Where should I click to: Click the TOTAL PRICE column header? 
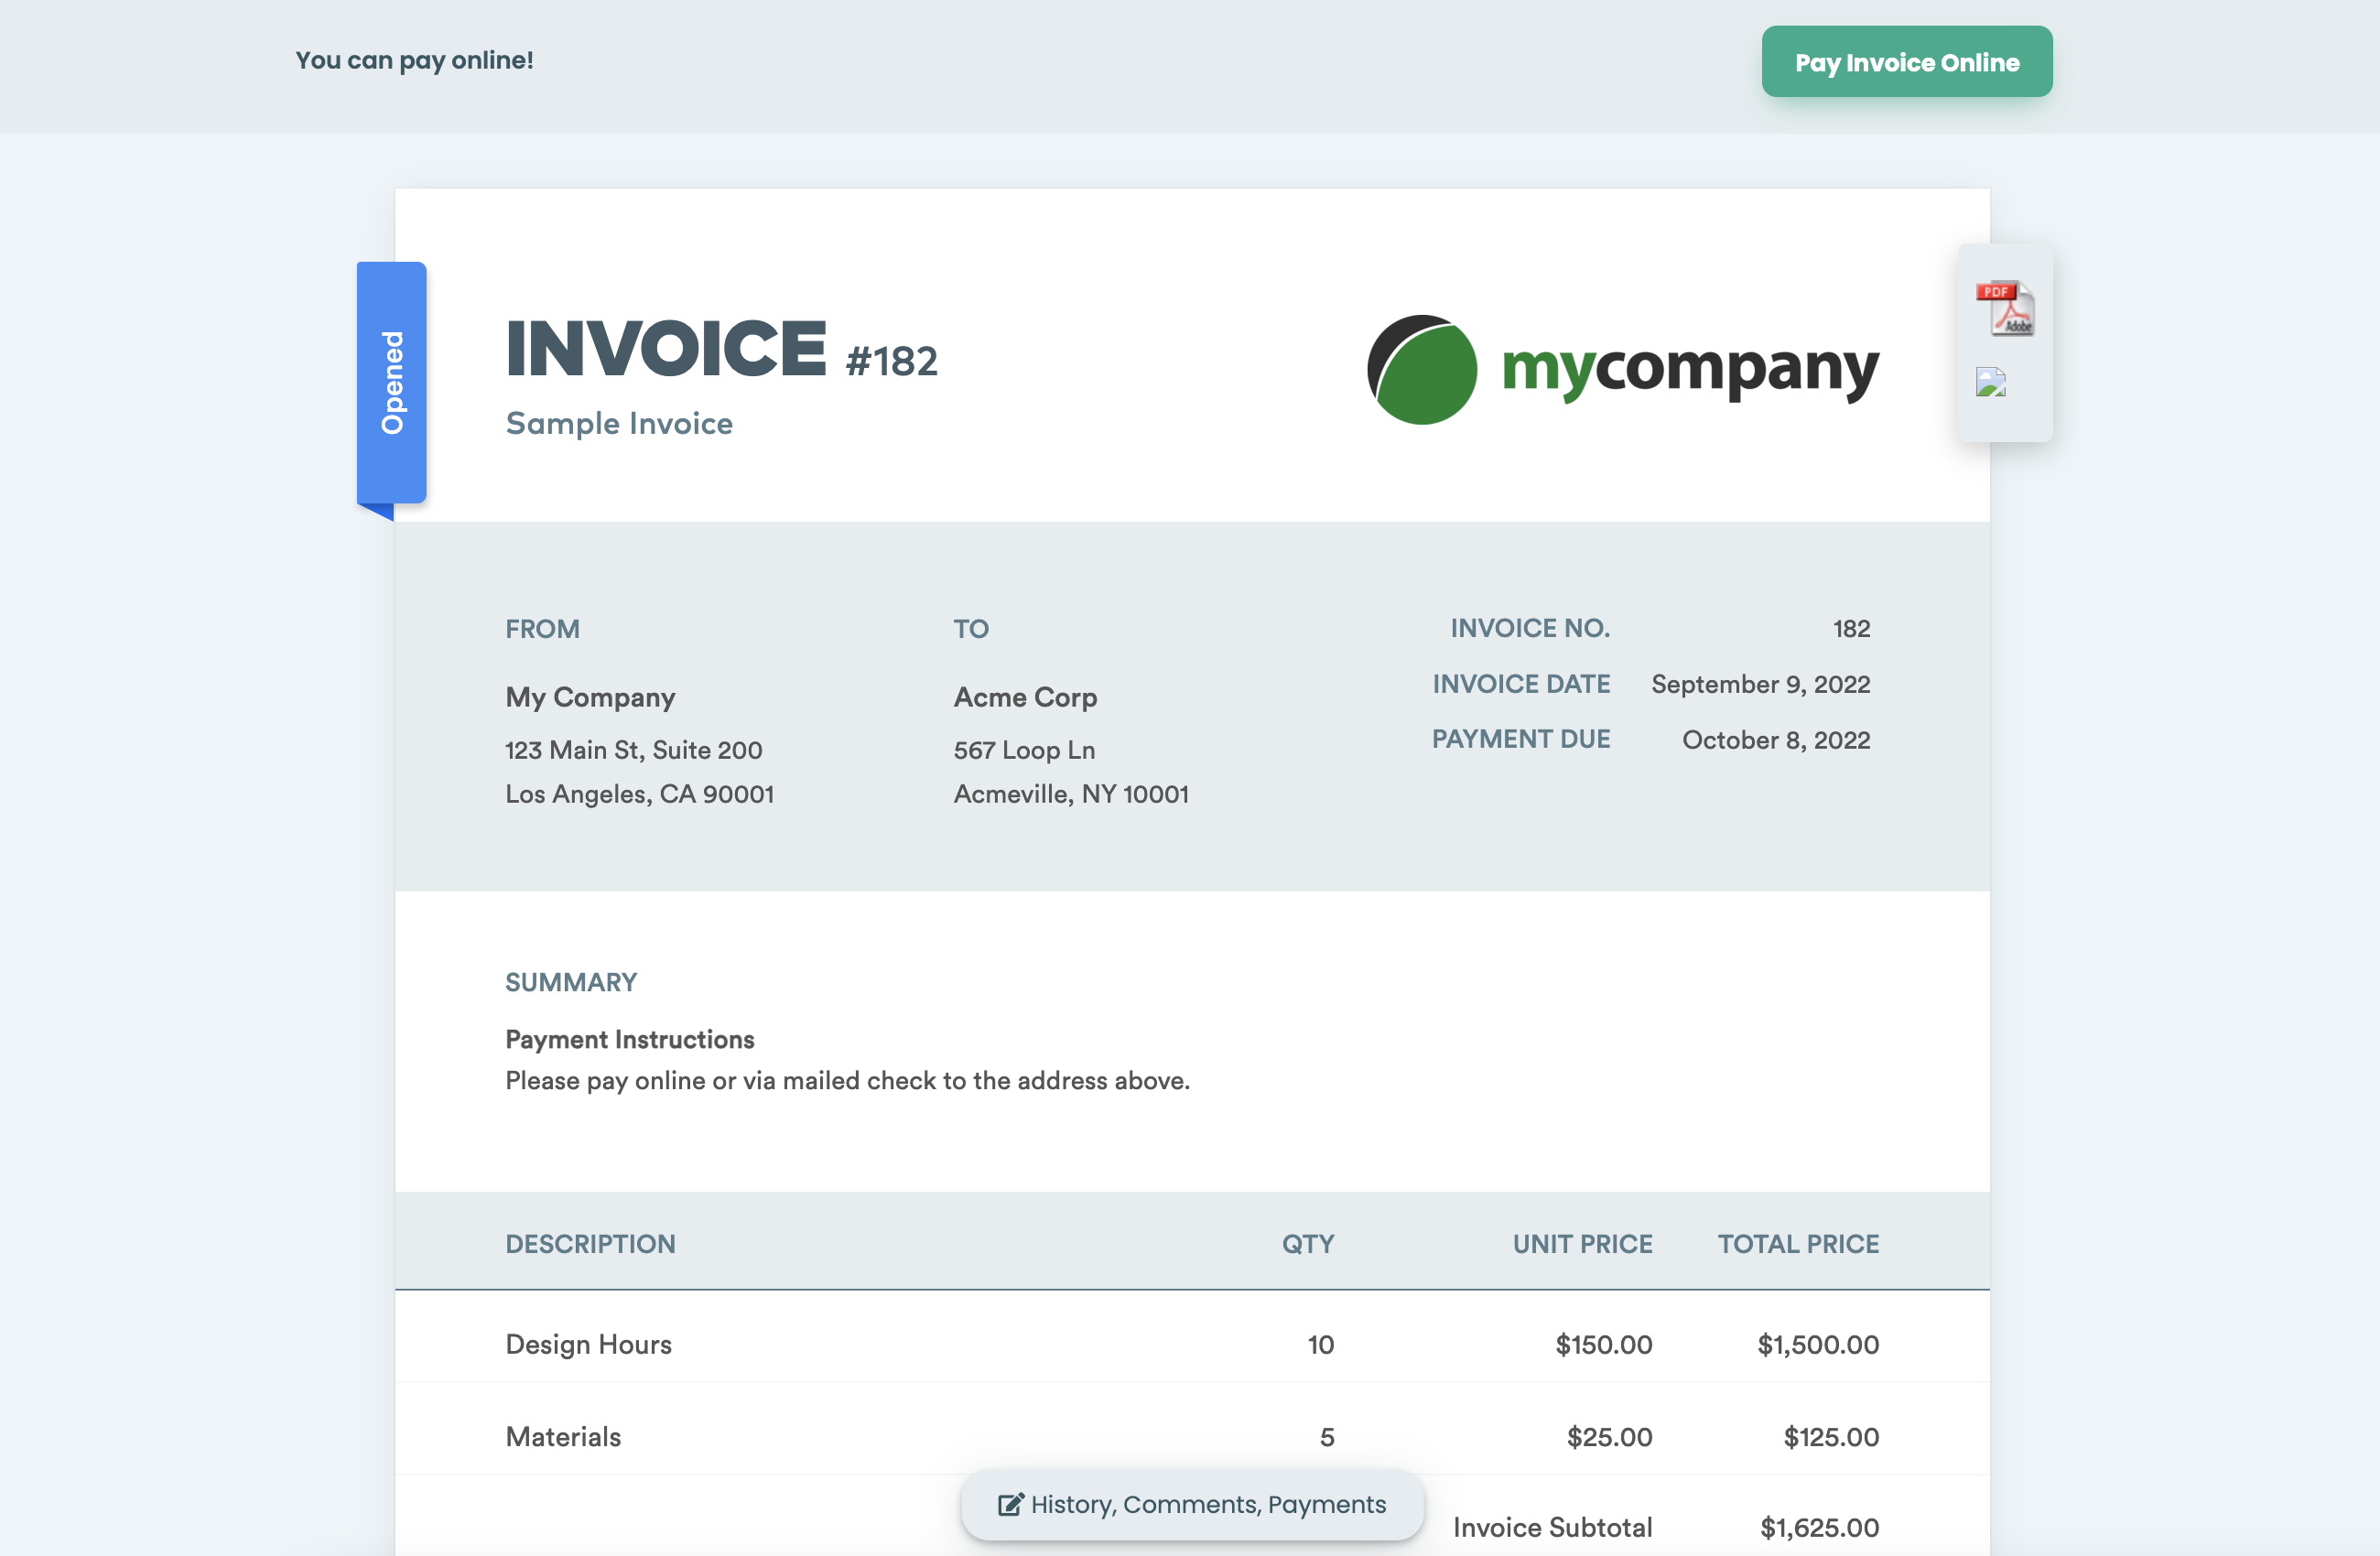coord(1798,1243)
